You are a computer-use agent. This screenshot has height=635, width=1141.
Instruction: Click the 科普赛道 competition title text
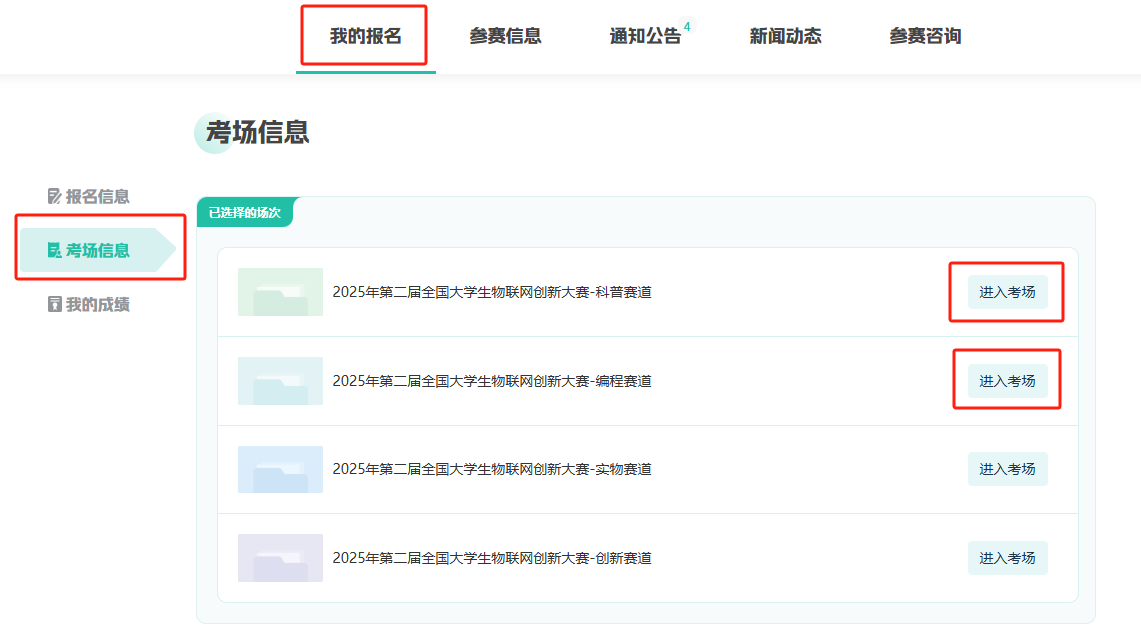coord(492,292)
